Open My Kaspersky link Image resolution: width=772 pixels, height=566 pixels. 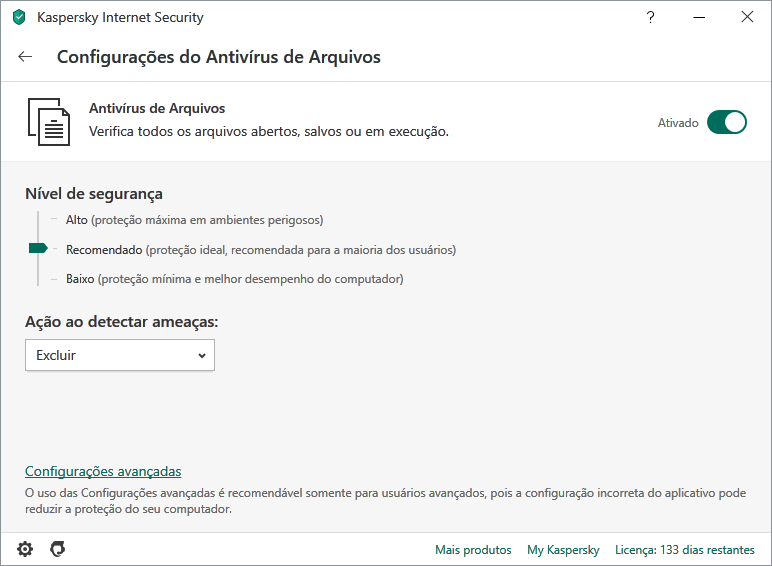(x=563, y=550)
